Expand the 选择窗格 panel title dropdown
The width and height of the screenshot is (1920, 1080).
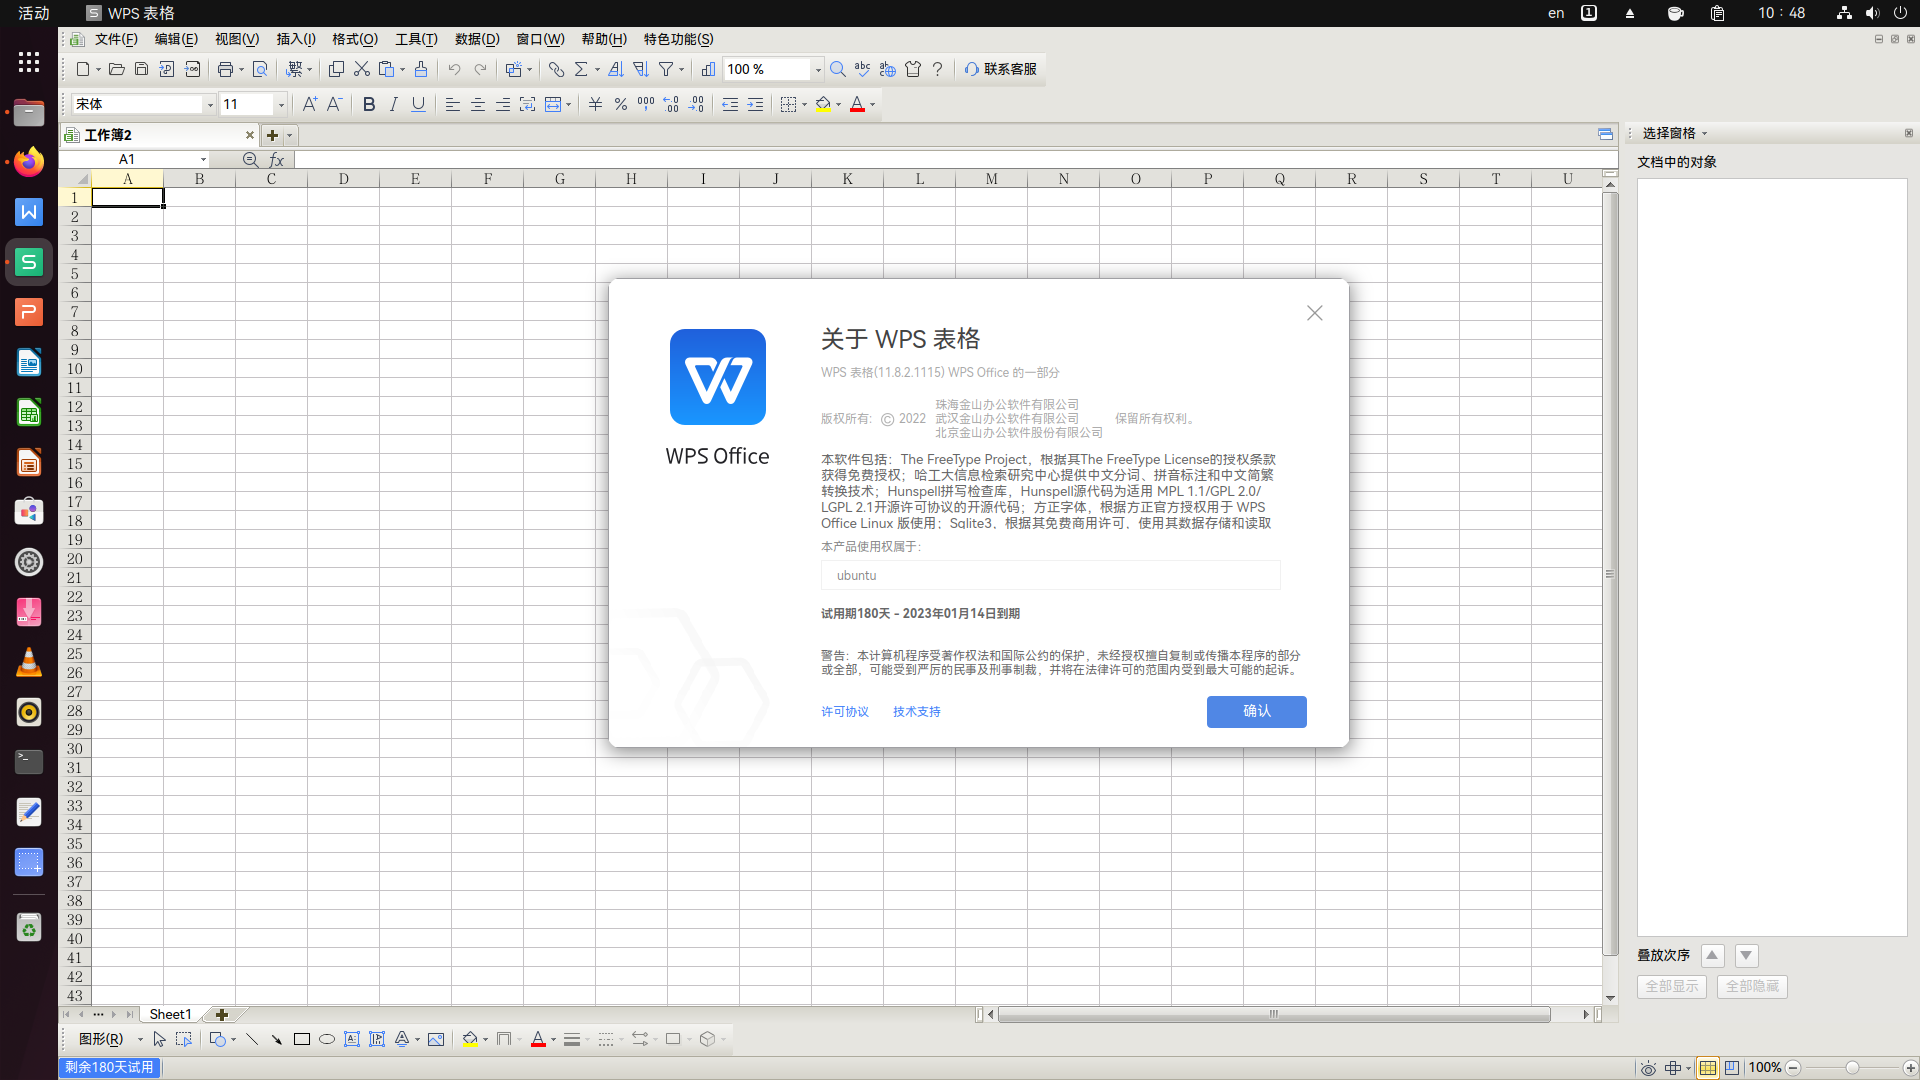[1705, 133]
